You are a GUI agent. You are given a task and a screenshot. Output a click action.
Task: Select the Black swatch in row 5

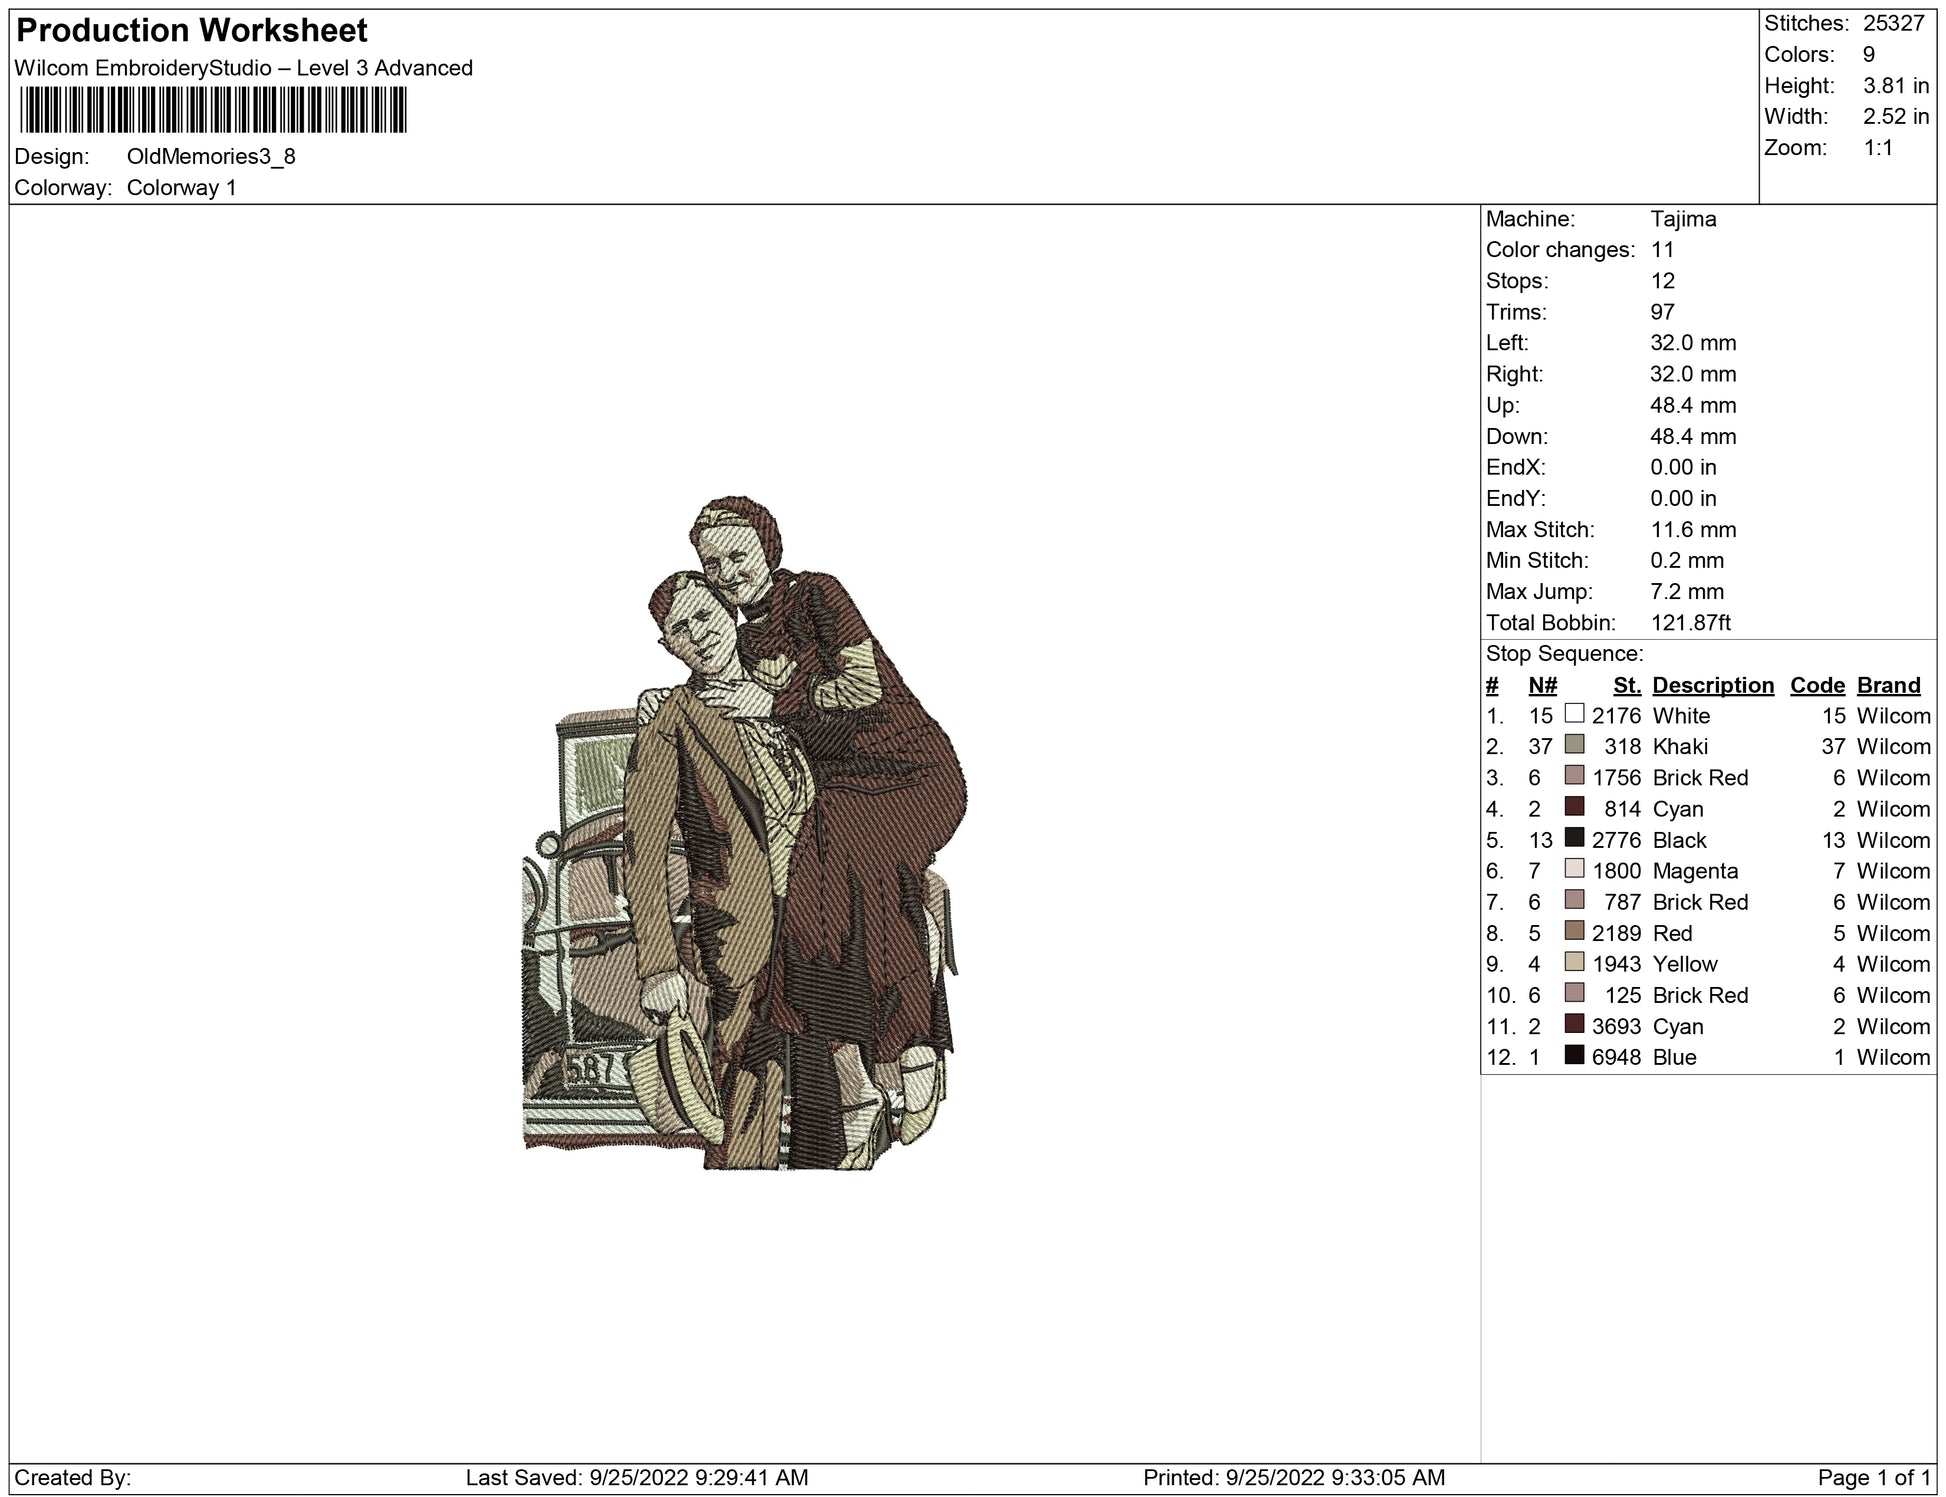coord(1574,838)
